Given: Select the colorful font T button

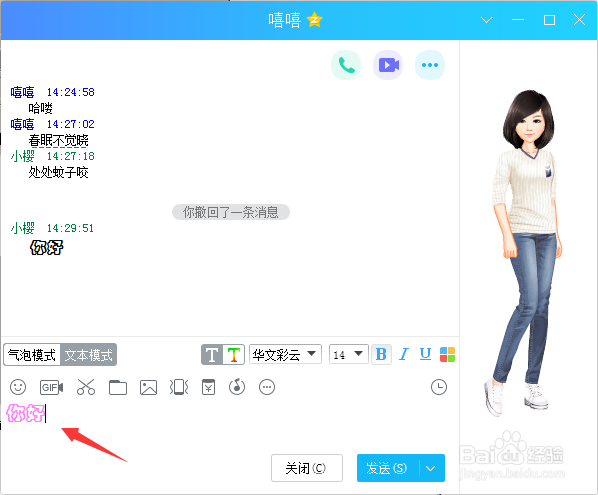Looking at the screenshot, I should point(233,355).
